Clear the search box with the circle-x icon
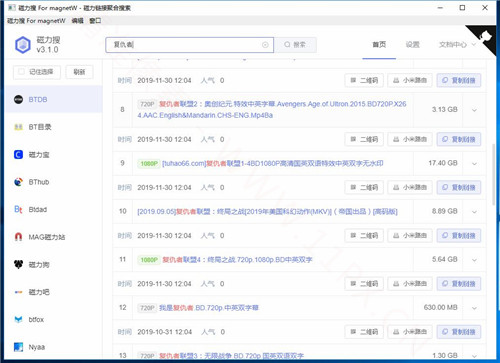 pyautogui.click(x=265, y=45)
